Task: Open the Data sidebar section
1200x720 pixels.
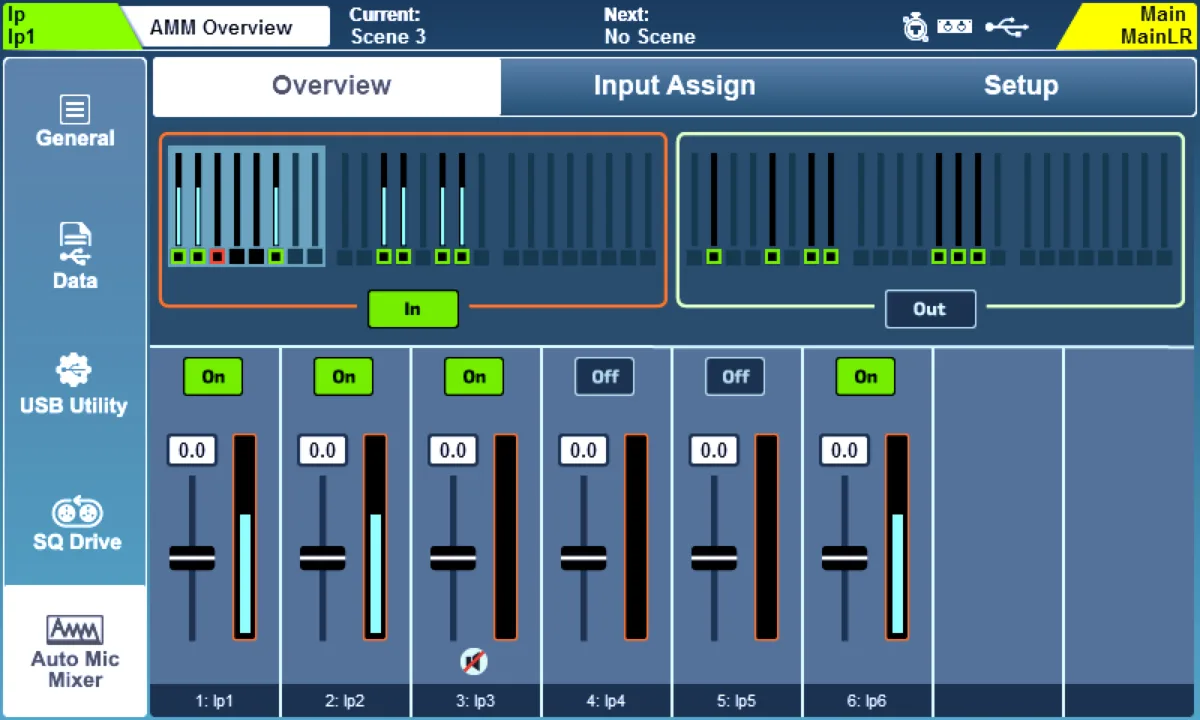Action: [75, 258]
